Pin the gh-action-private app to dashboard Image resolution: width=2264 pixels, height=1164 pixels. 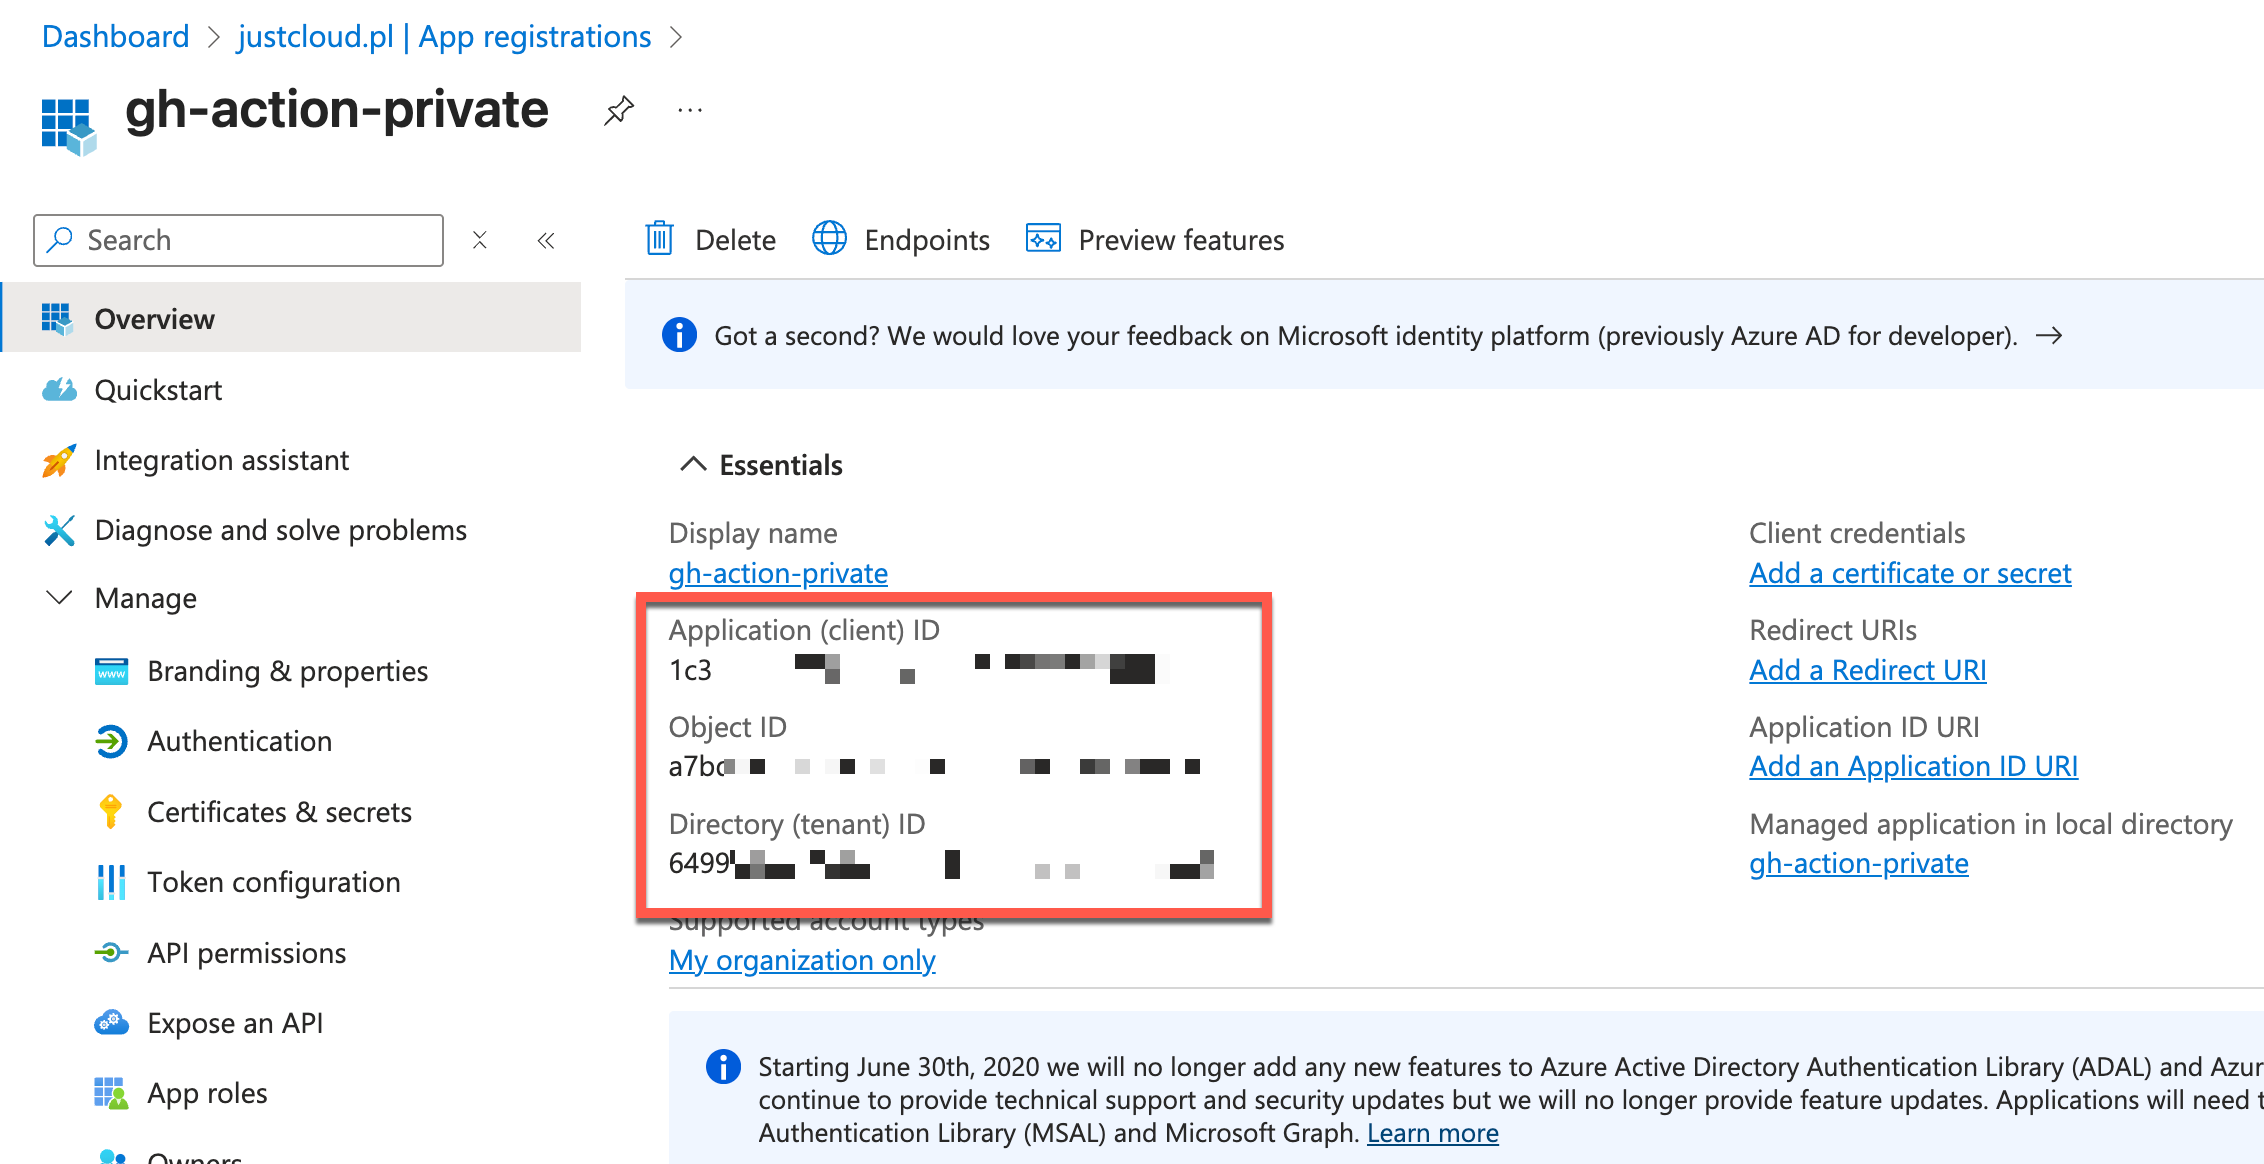(619, 110)
